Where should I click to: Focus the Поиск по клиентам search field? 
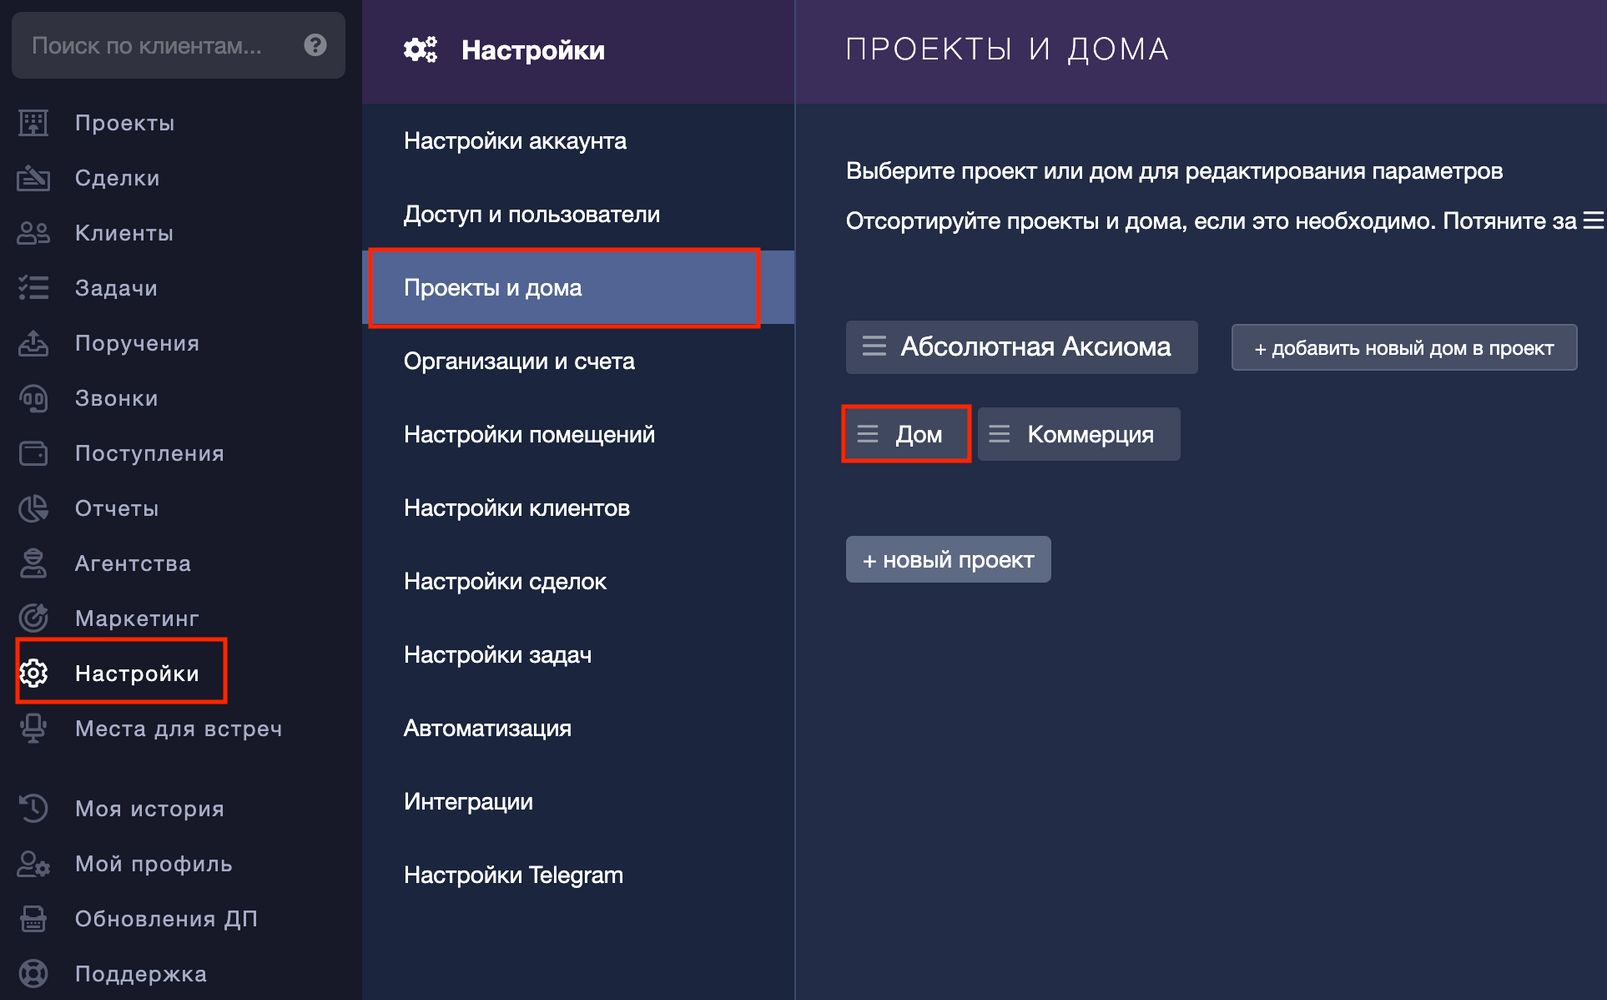tap(178, 45)
